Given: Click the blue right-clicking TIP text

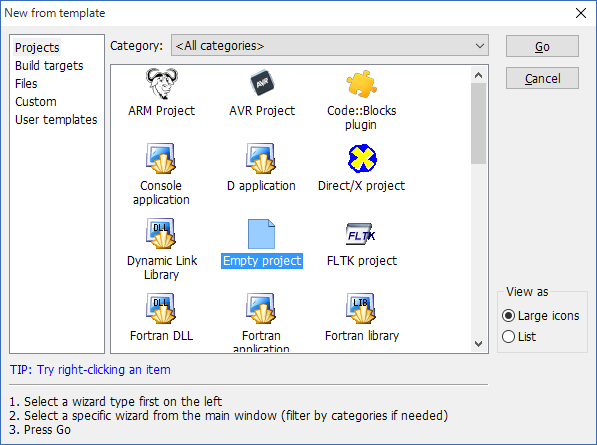Looking at the screenshot, I should [x=90, y=370].
